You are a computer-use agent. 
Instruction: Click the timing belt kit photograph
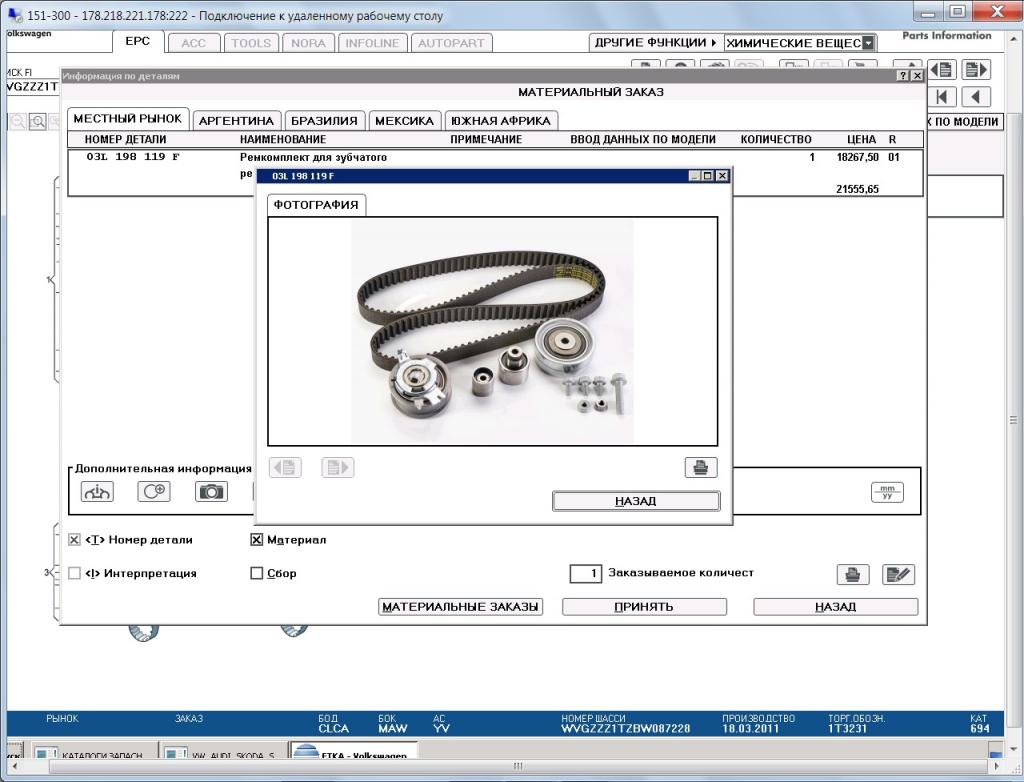pyautogui.click(x=492, y=331)
